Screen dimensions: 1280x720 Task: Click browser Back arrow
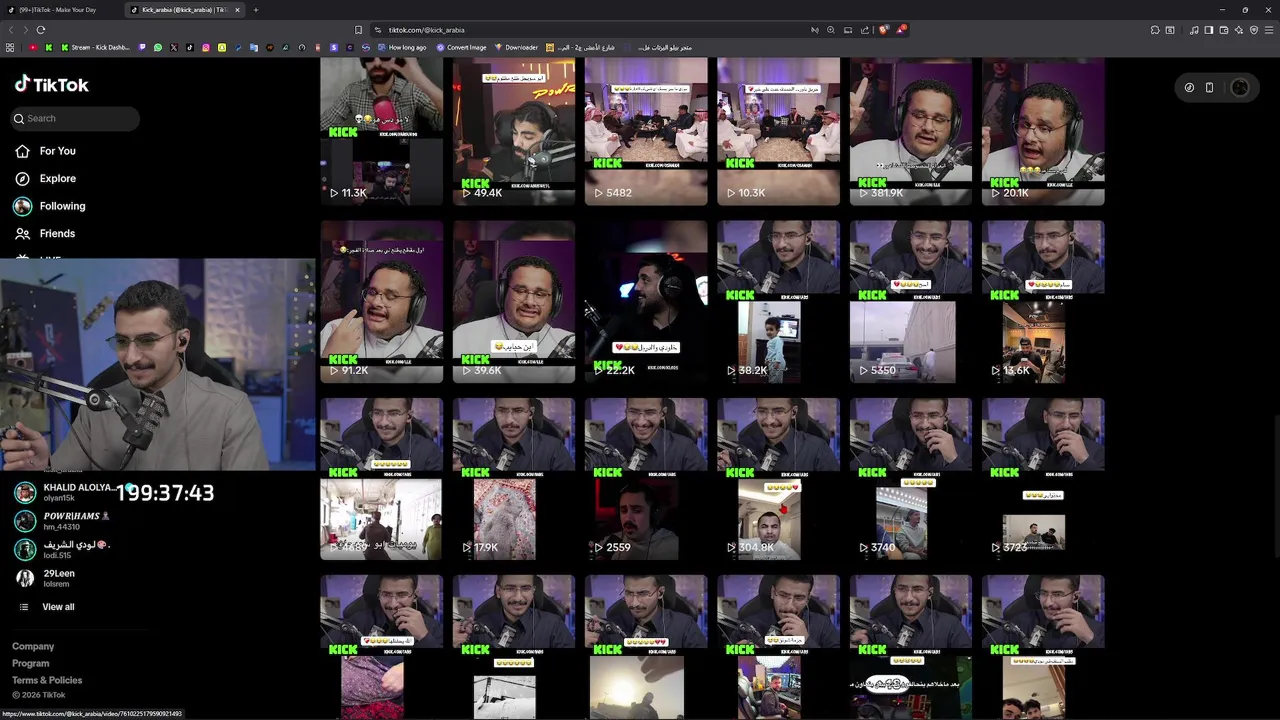tap(11, 30)
